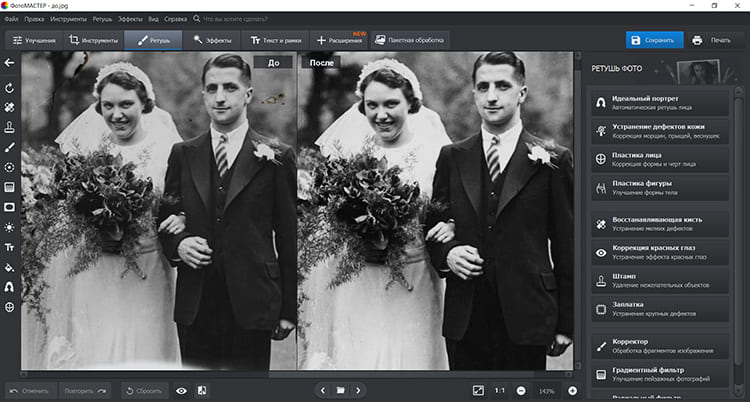Open Пластика лица in the retouch panel
750x402 pixels.
tap(660, 159)
